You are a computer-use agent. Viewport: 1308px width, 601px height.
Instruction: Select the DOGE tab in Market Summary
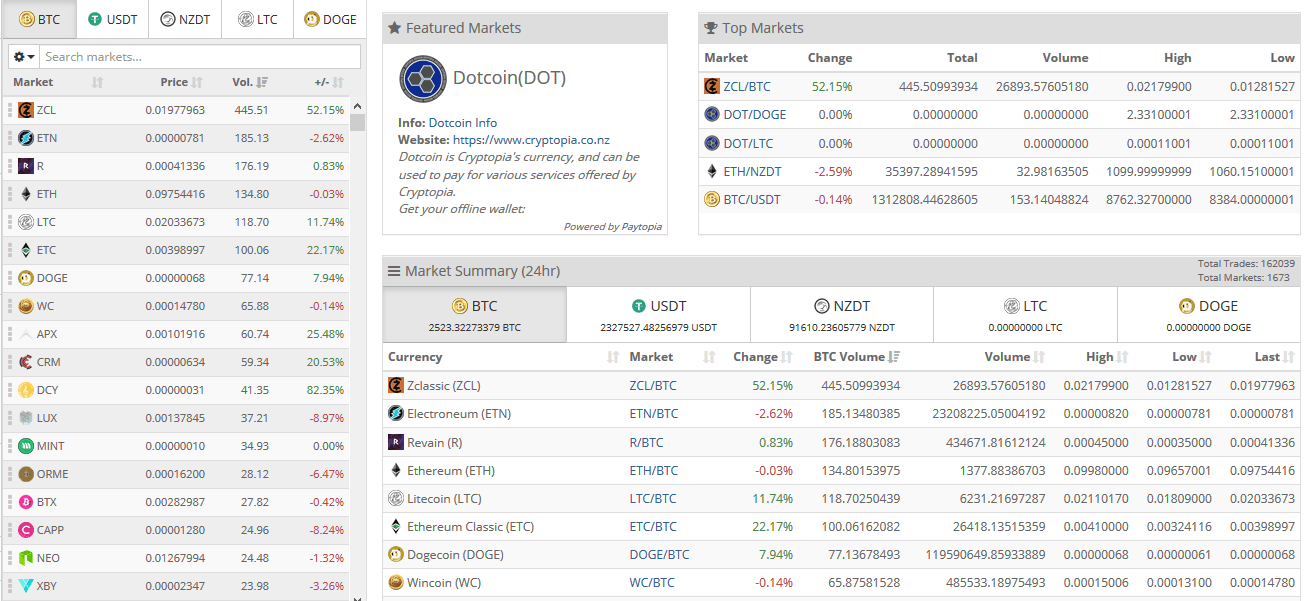pos(1208,315)
